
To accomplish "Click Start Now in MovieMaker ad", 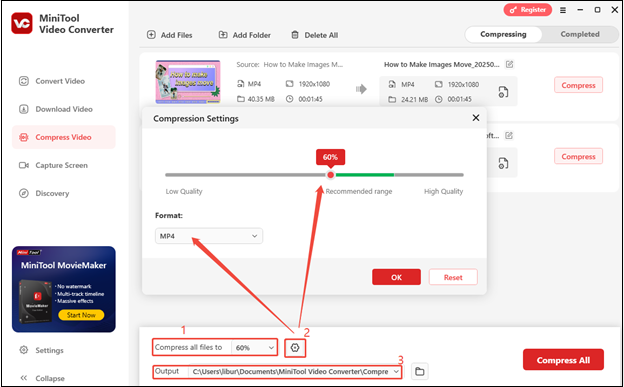I will 81,315.
